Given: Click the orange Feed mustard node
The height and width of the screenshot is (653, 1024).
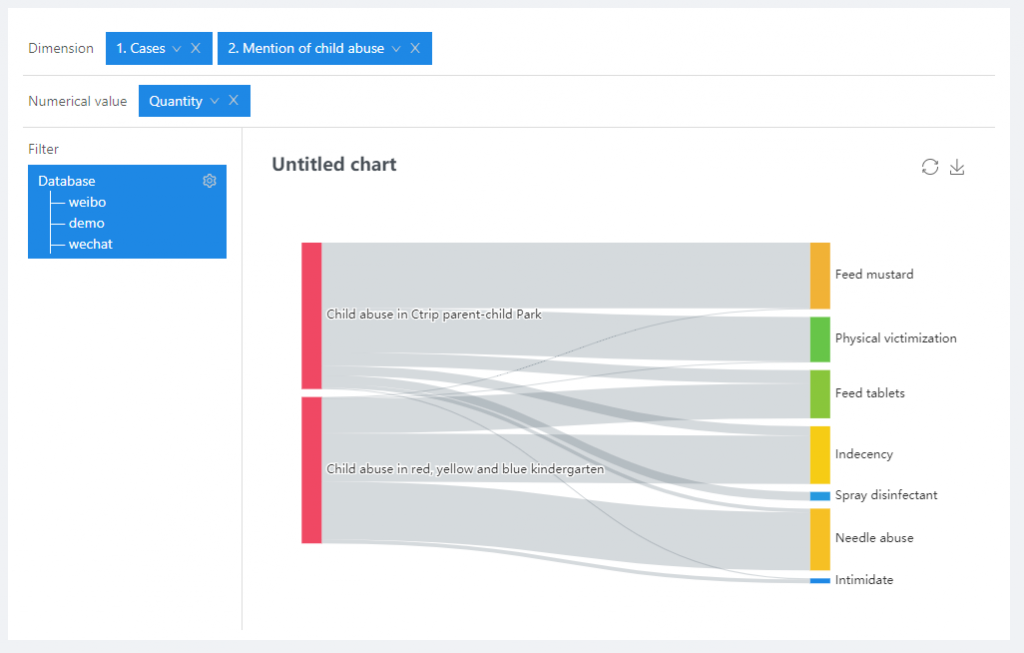Looking at the screenshot, I should click(x=820, y=275).
